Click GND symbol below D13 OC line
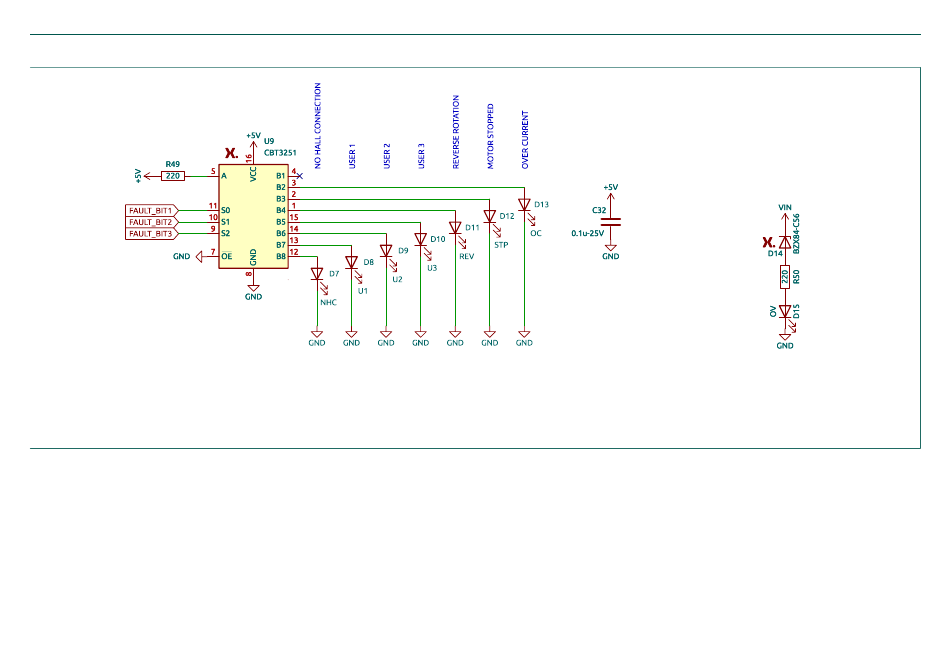The height and width of the screenshot is (655, 950). (524, 338)
